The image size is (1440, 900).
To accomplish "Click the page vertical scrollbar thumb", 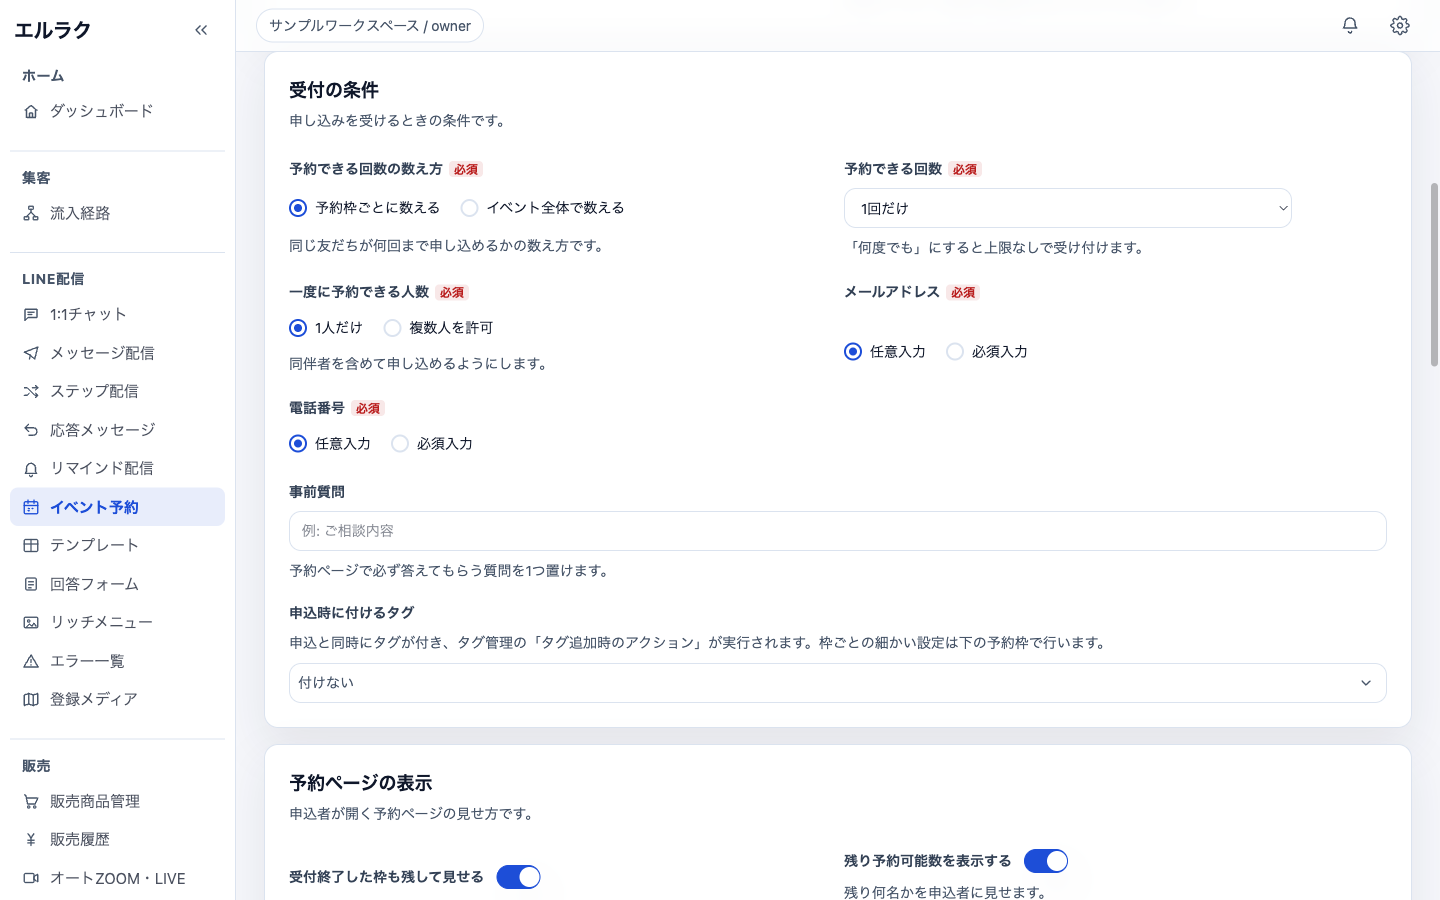I will (x=1434, y=275).
